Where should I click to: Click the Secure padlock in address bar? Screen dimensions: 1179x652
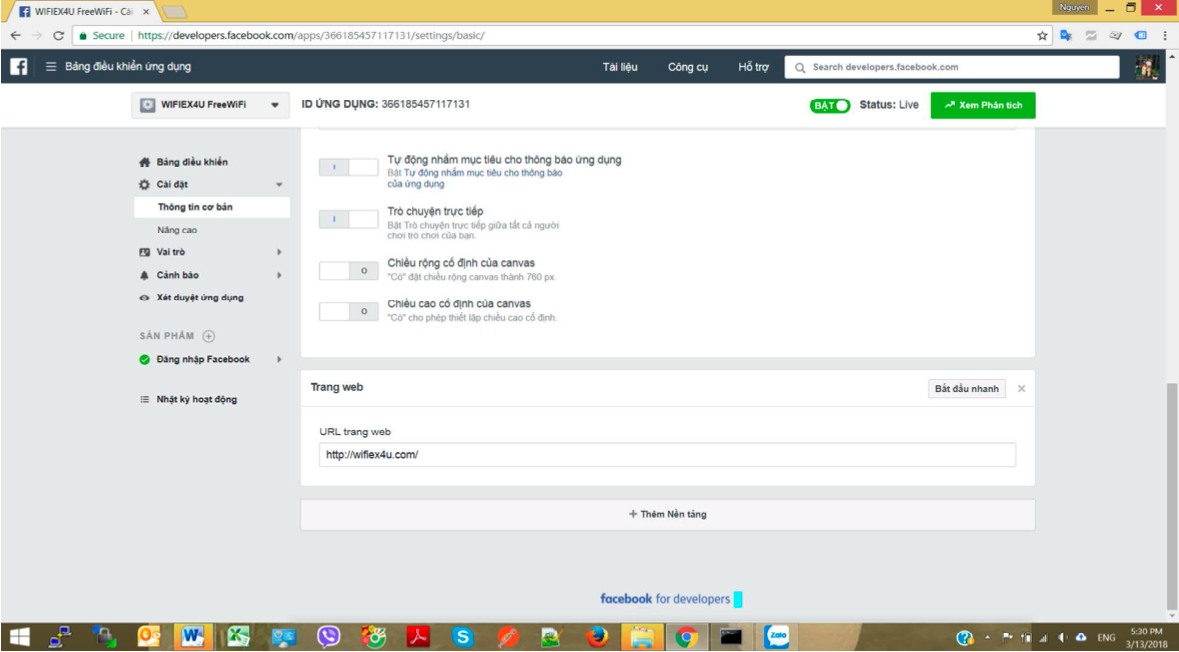point(83,35)
